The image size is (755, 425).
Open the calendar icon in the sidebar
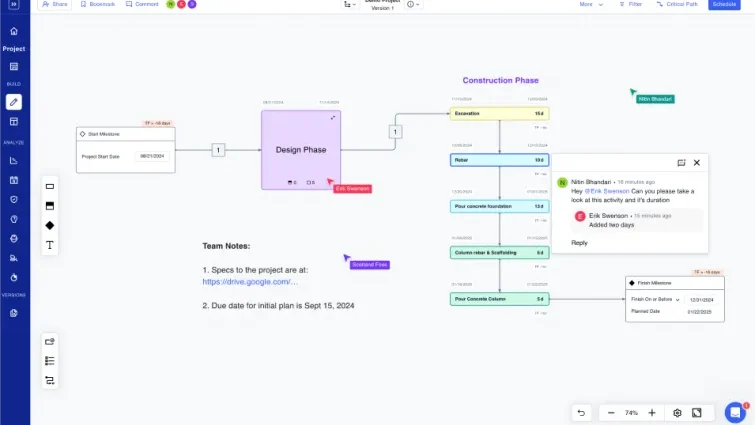[13, 180]
